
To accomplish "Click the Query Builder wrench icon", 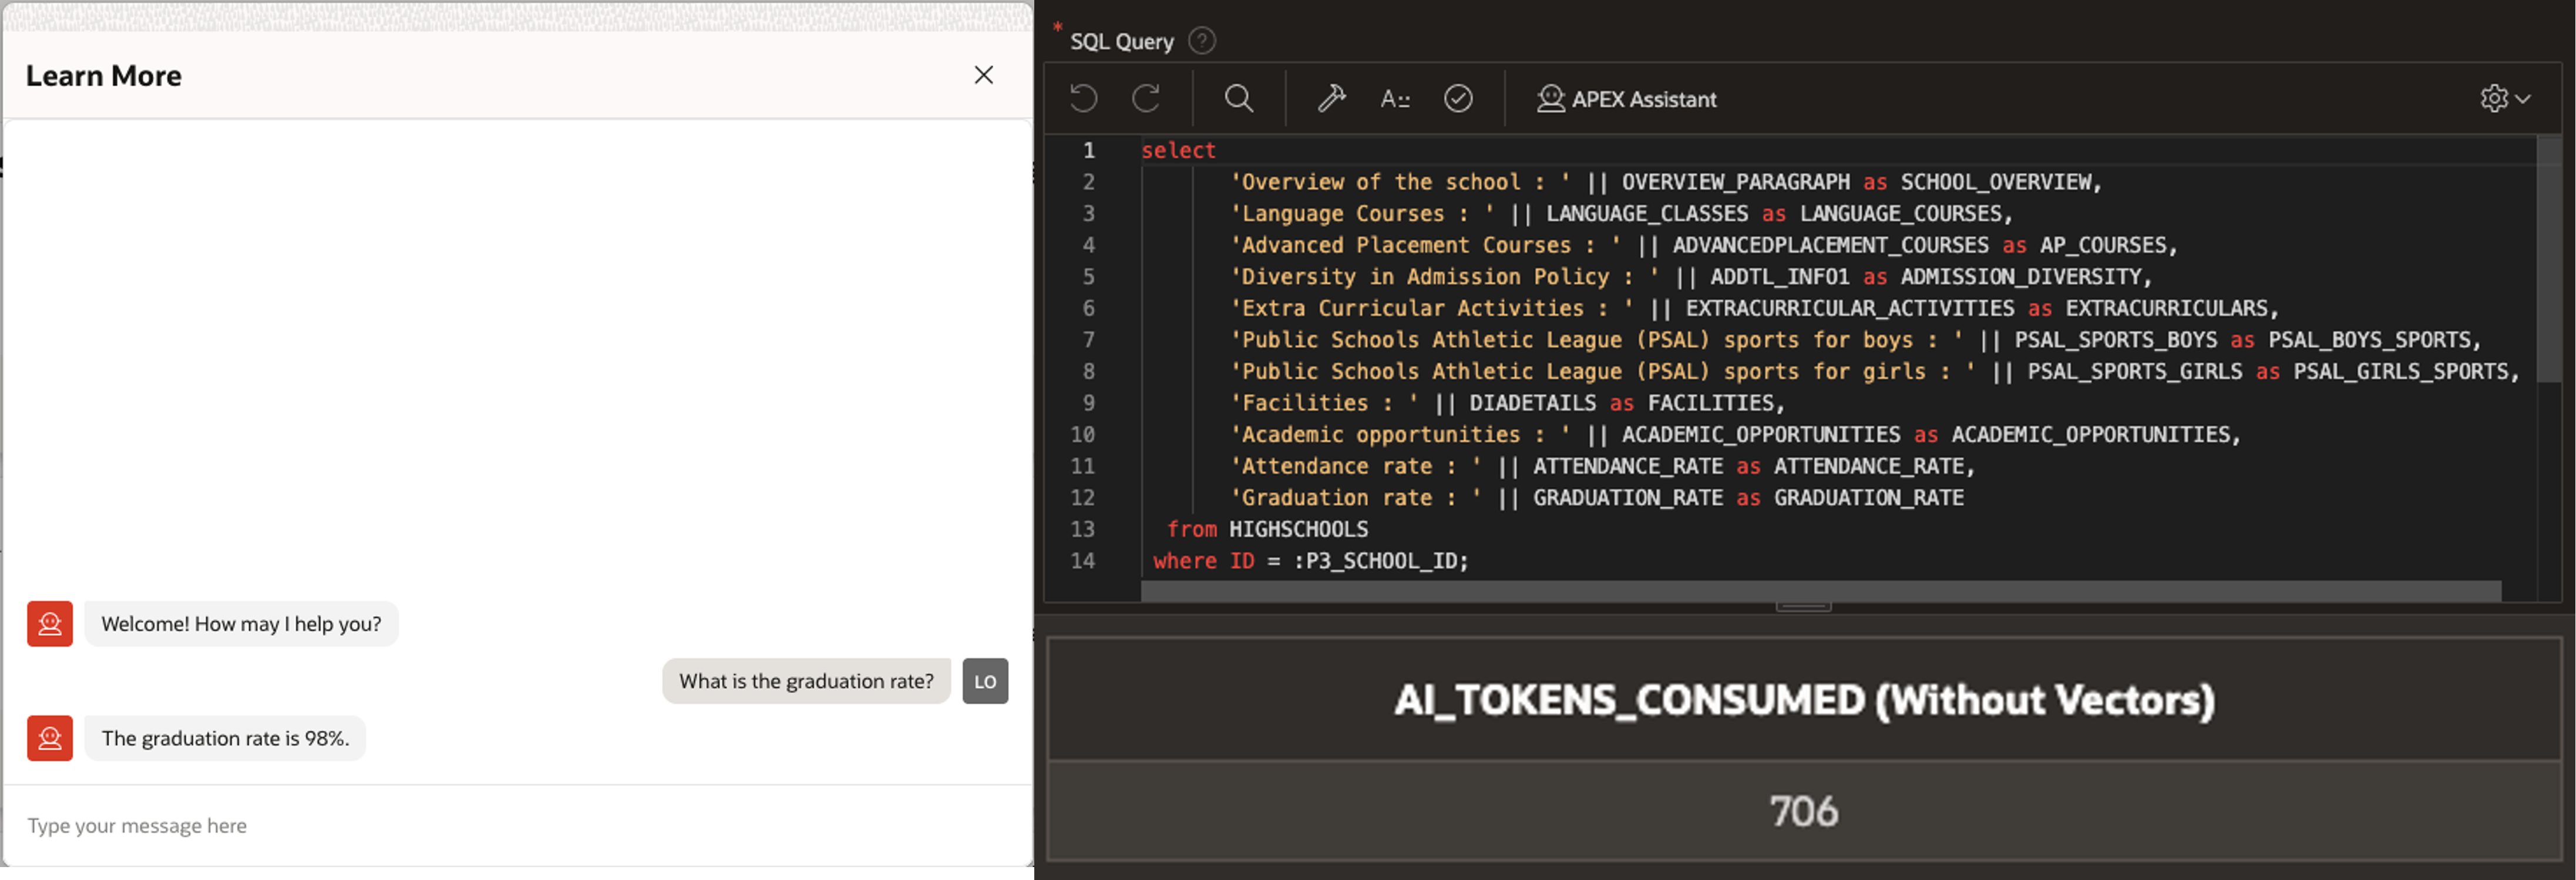I will point(1331,98).
